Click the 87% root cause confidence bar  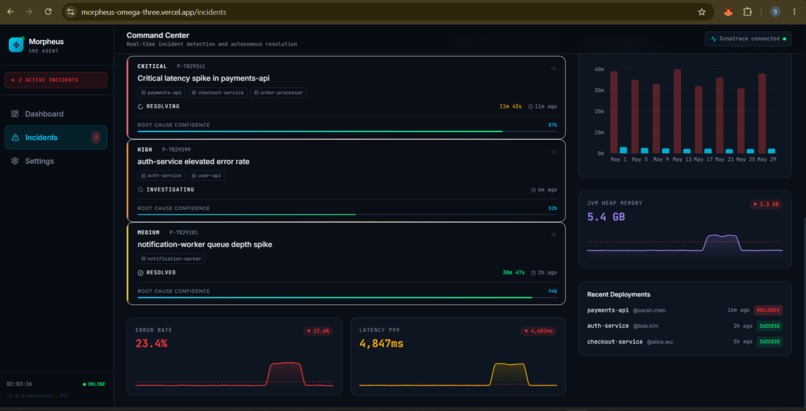[347, 131]
